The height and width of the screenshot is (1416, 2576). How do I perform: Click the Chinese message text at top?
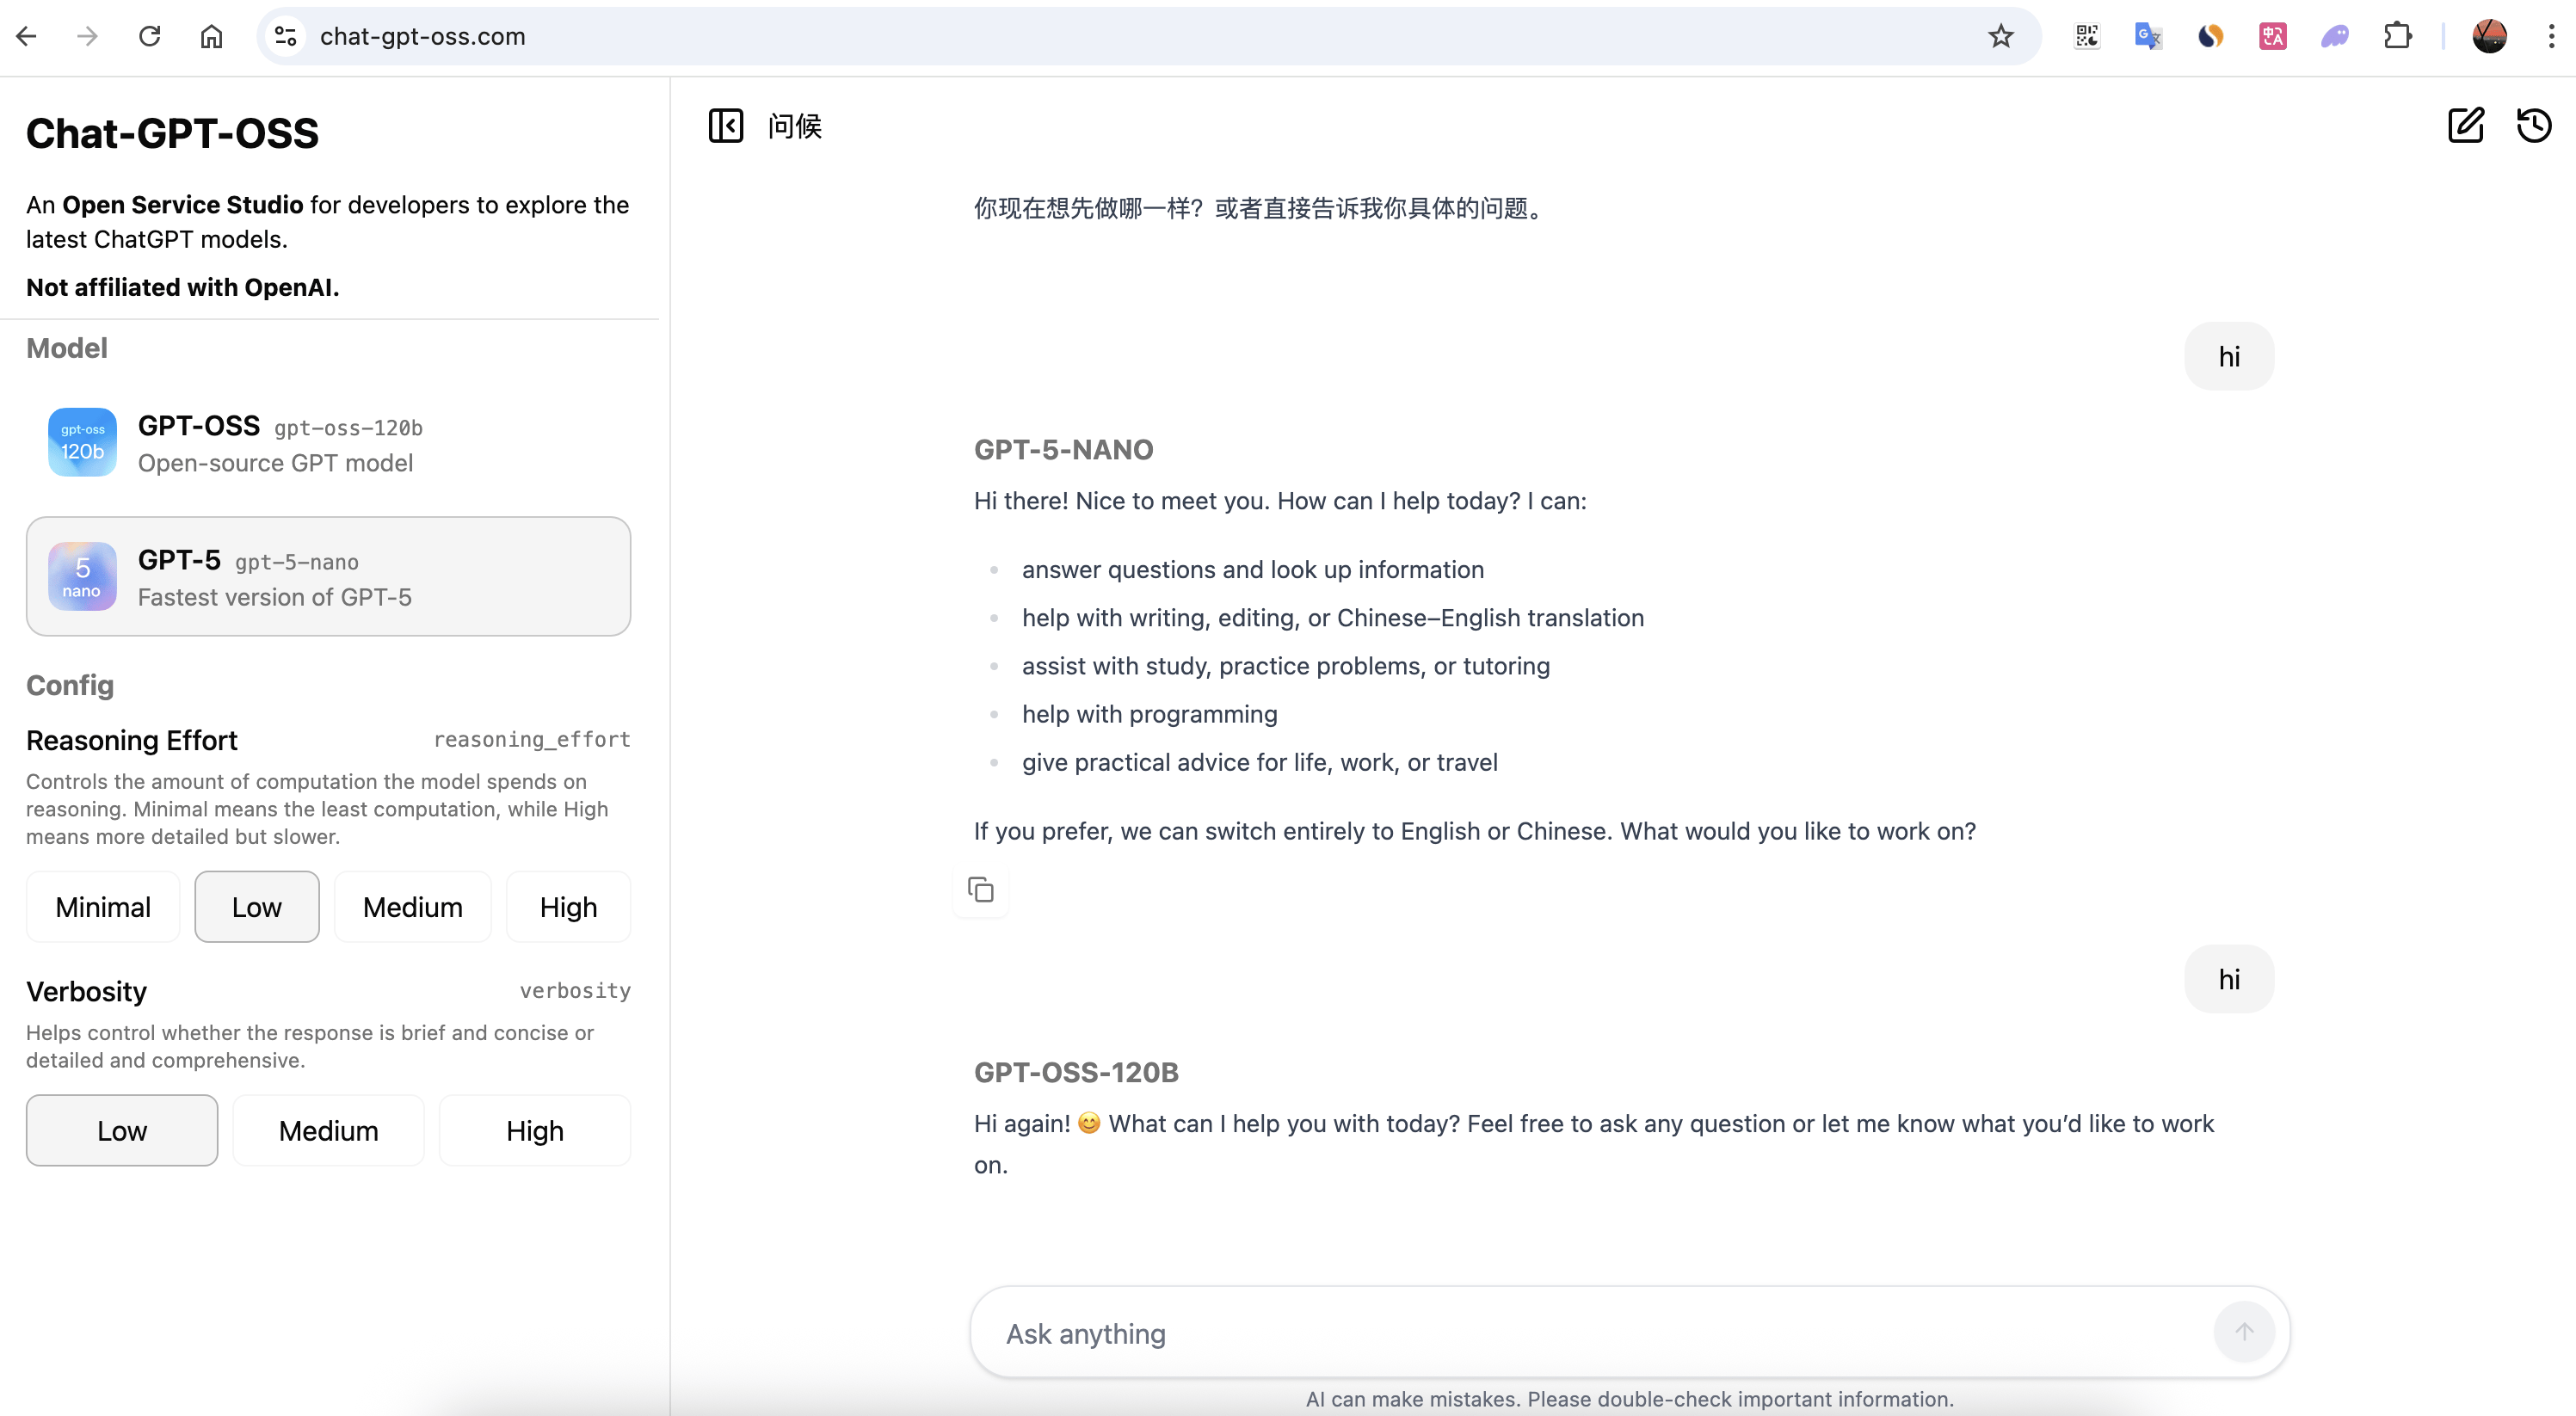point(1263,208)
